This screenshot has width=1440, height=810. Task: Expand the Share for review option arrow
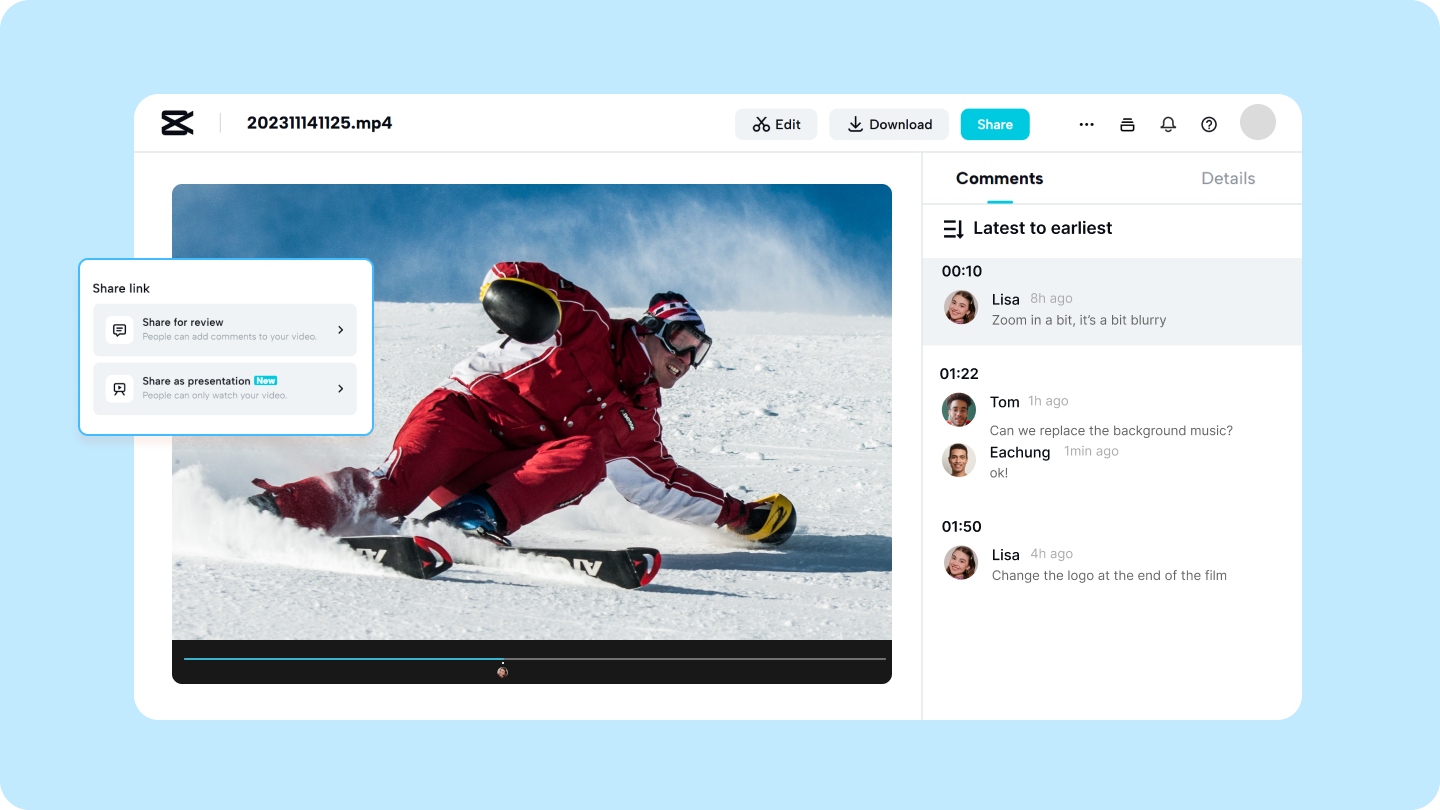[x=340, y=330]
